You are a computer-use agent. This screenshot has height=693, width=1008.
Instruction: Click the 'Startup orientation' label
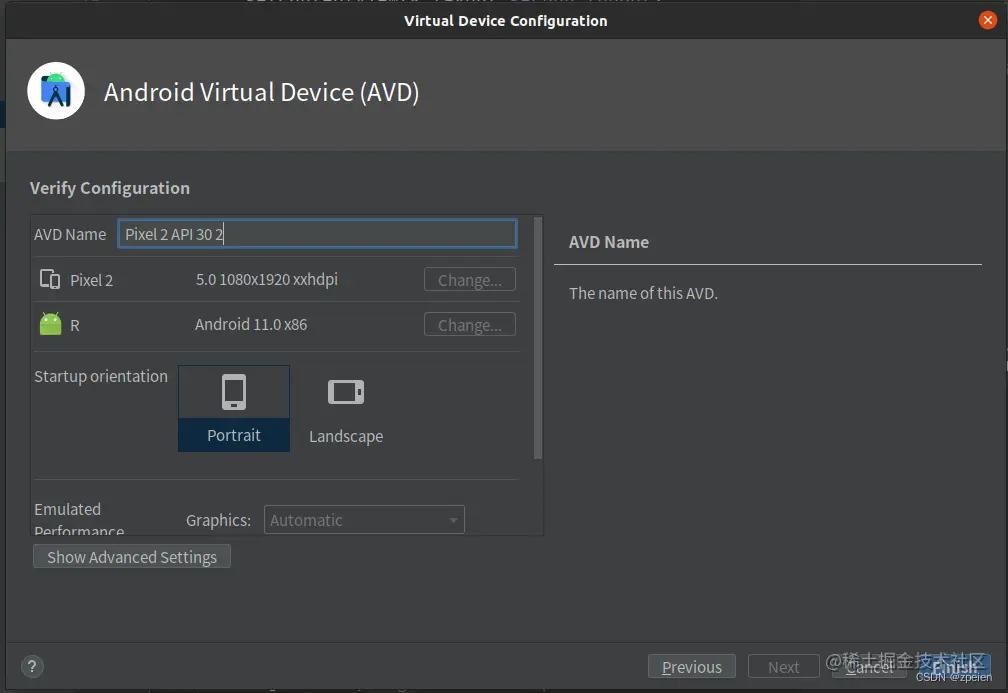click(101, 376)
